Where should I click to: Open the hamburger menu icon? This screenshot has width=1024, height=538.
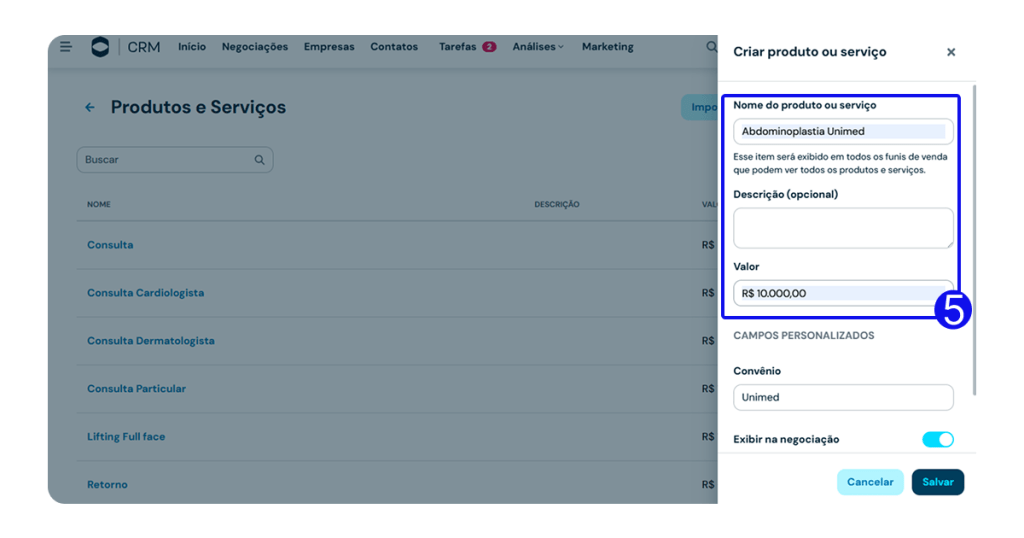66,46
